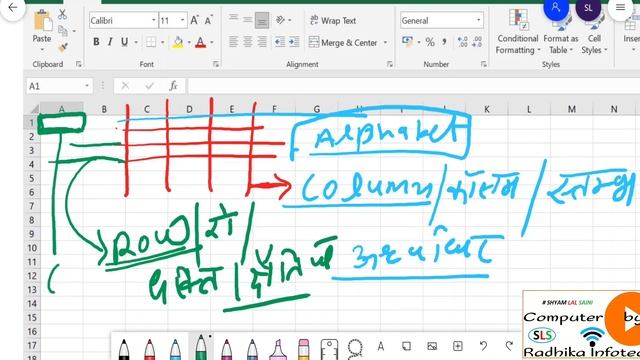This screenshot has width=640, height=360.
Task: Open Number dialog launcher
Action: 484,64
